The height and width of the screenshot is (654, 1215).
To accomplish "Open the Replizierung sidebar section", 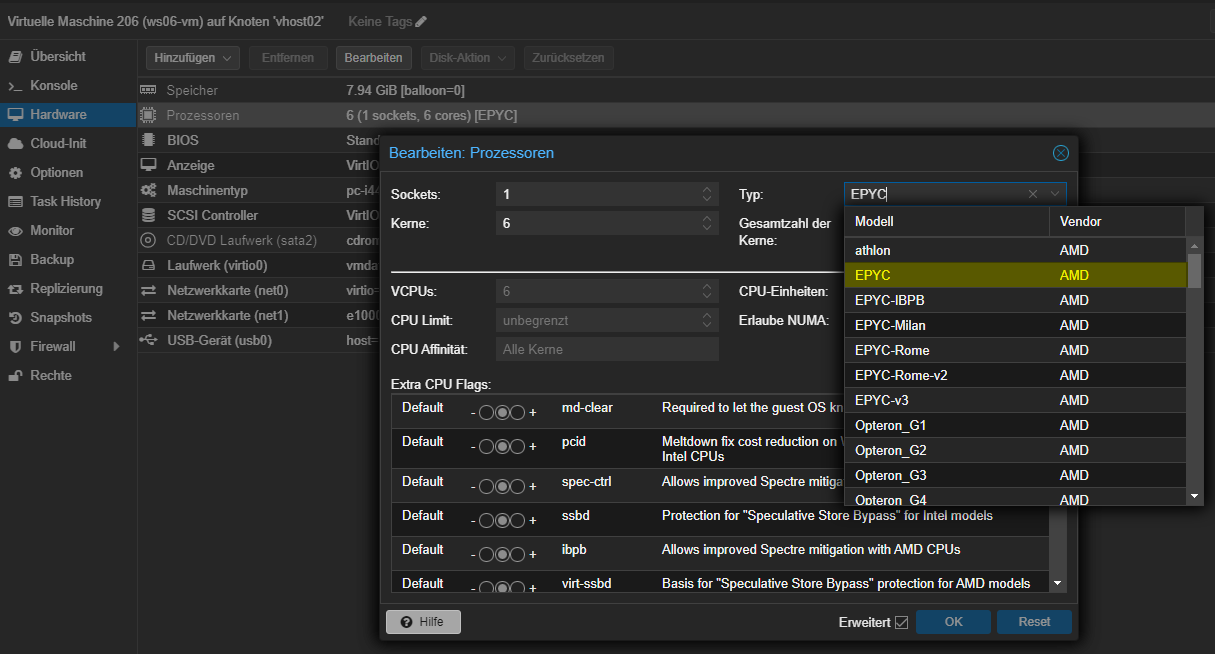I will click(66, 288).
